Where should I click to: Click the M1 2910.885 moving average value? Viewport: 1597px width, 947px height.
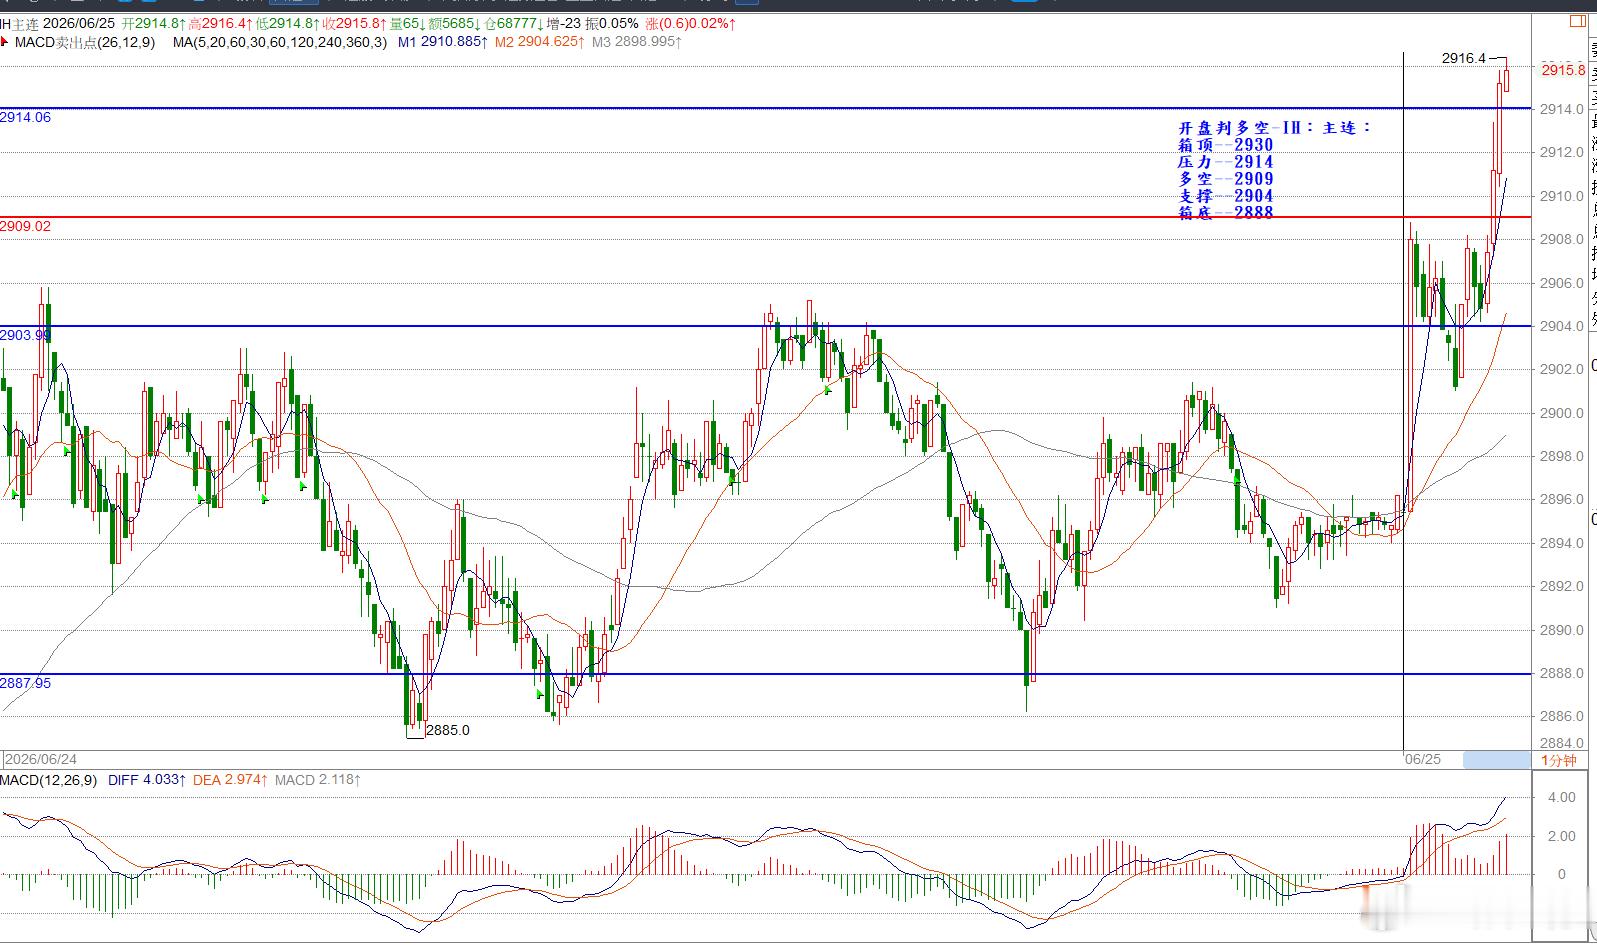[x=442, y=42]
